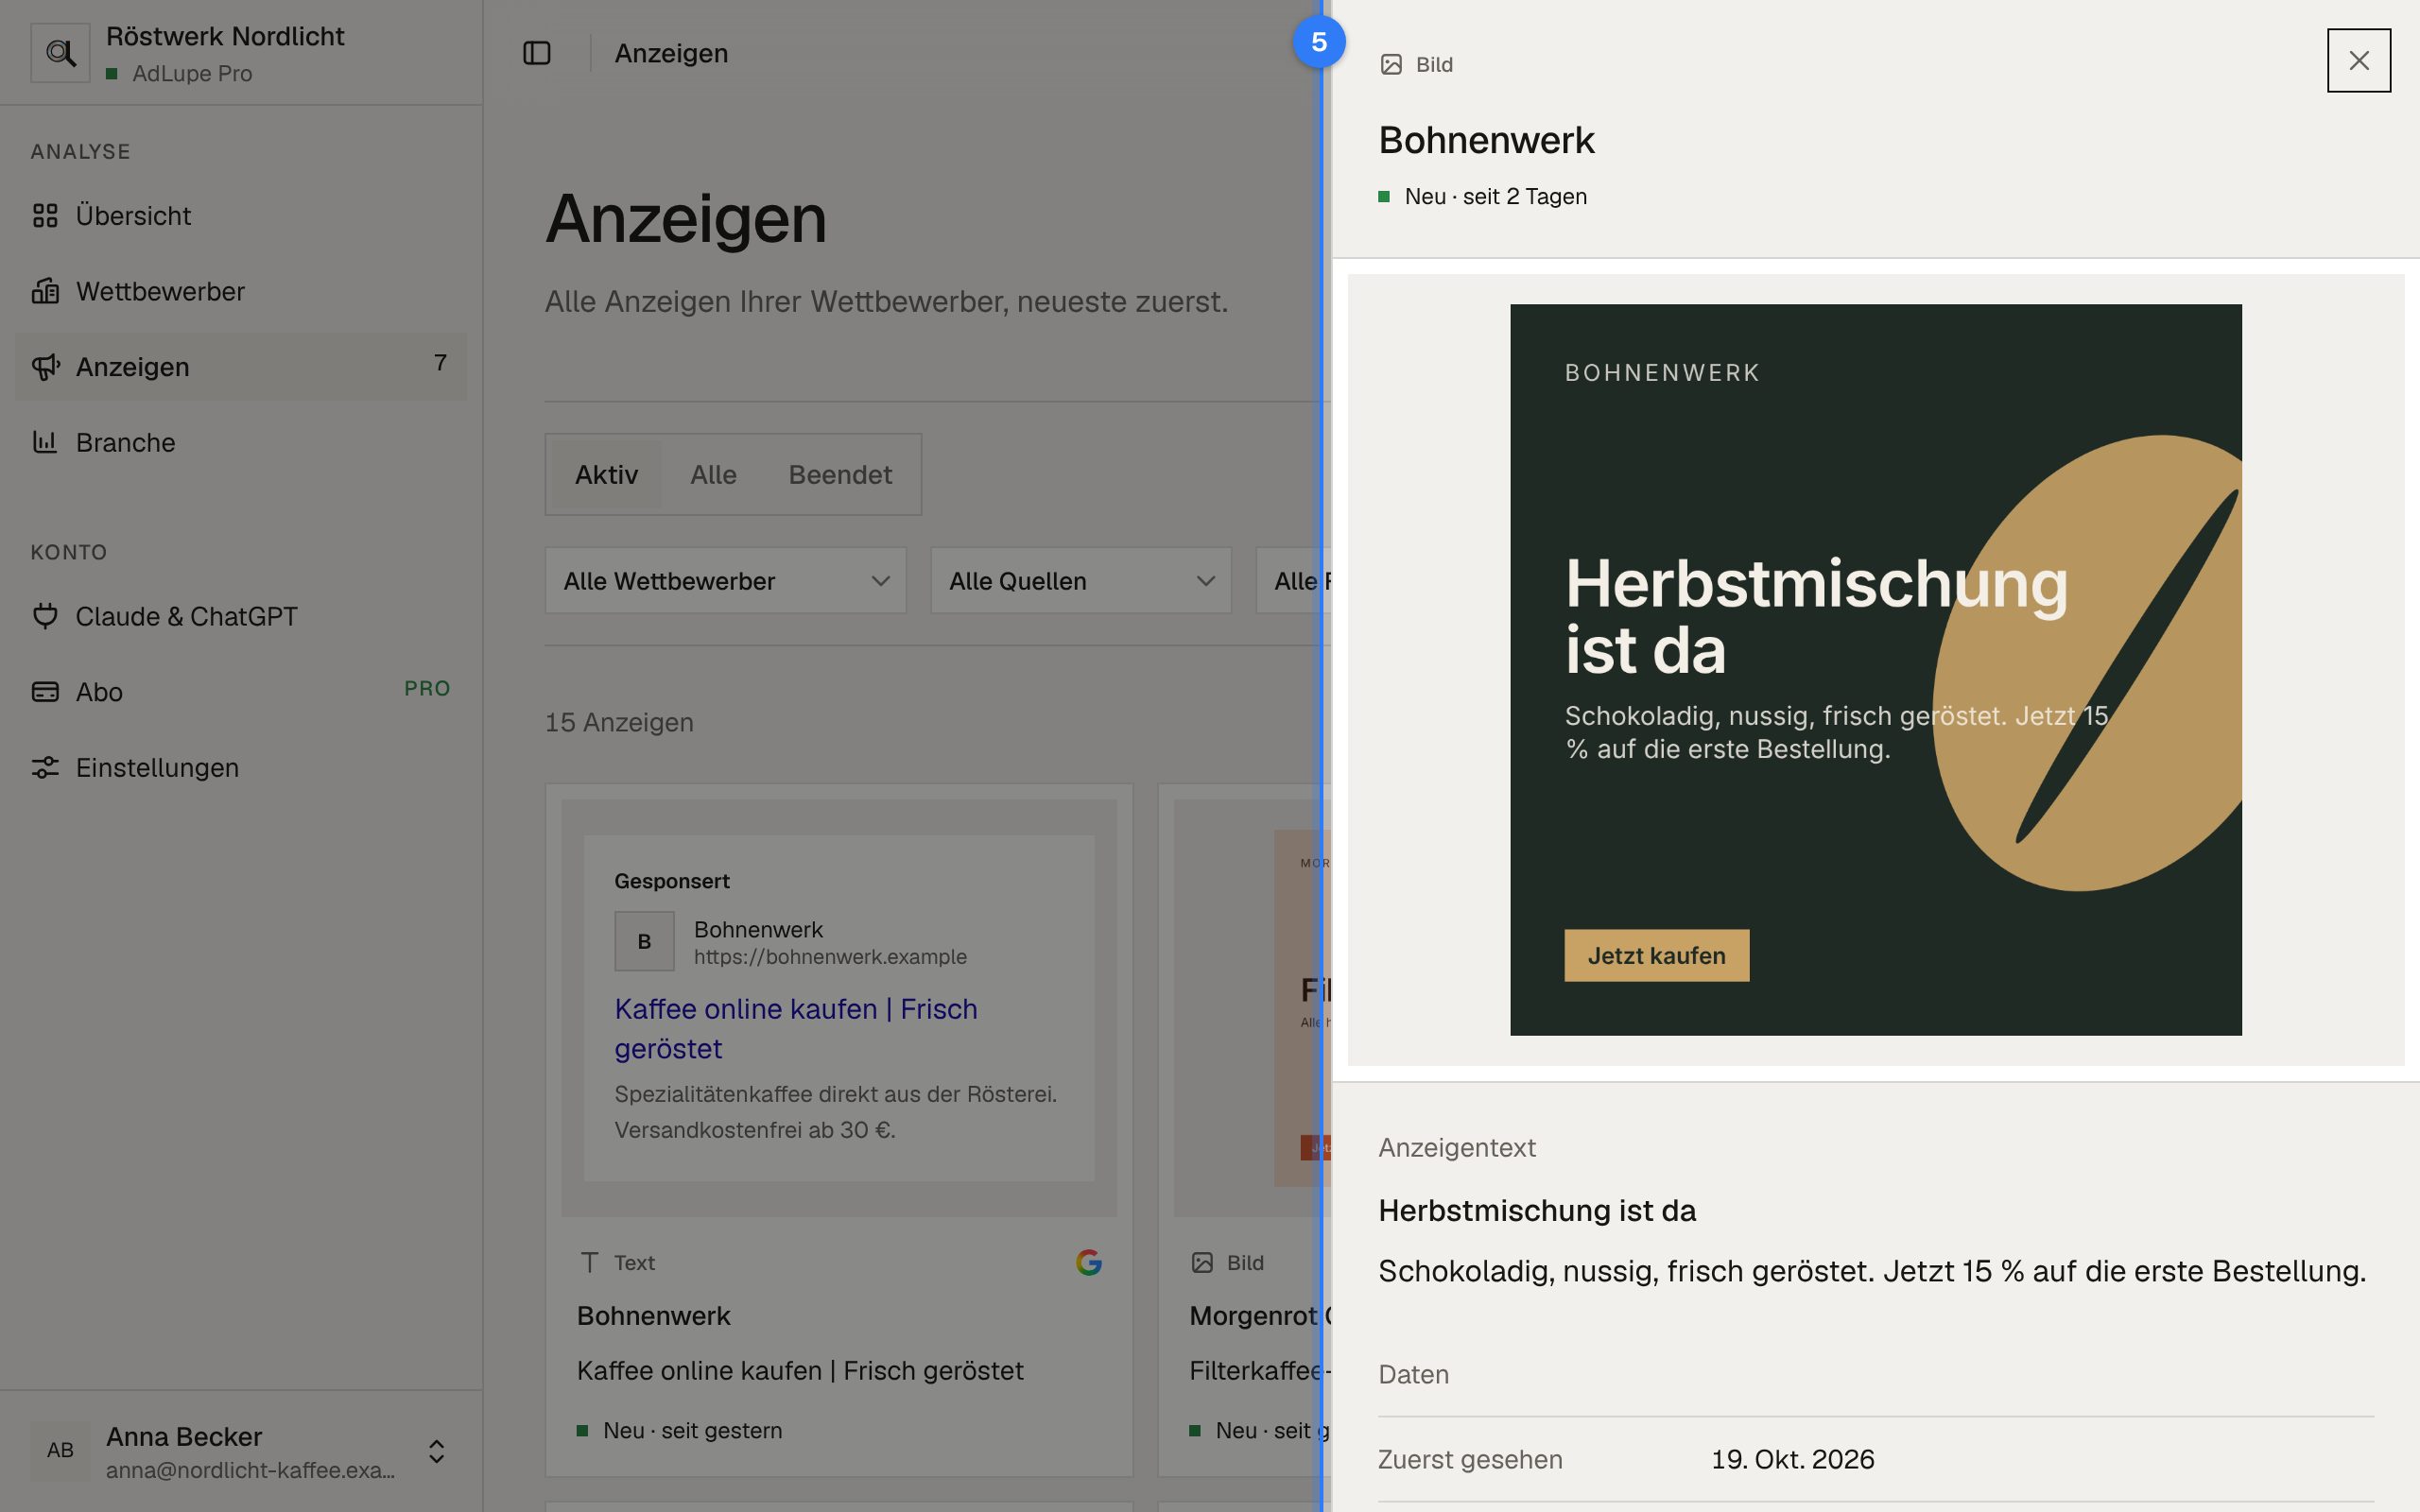Click the Abo credit card icon
The height and width of the screenshot is (1512, 2420).
tap(45, 692)
